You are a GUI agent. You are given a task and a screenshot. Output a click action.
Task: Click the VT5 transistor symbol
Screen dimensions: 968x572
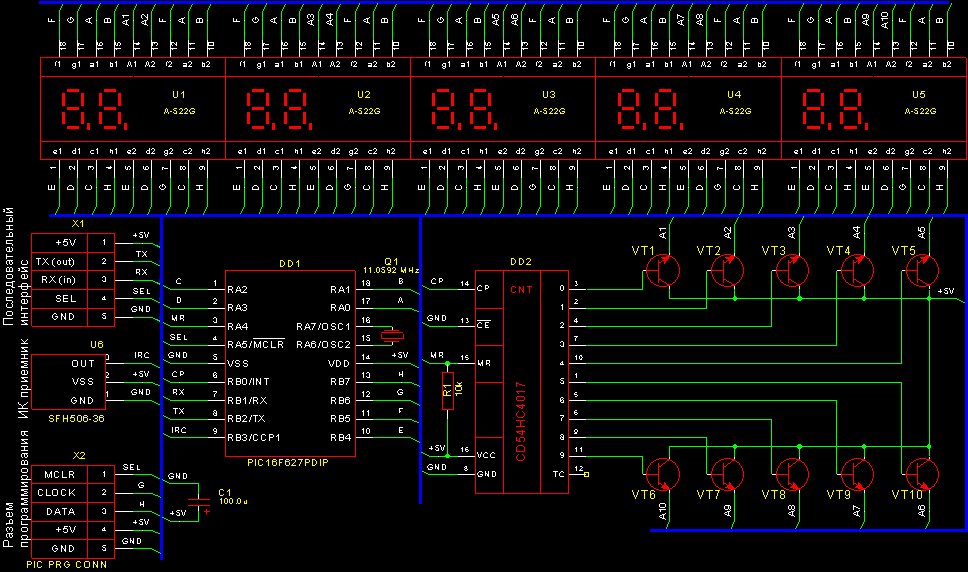click(921, 271)
